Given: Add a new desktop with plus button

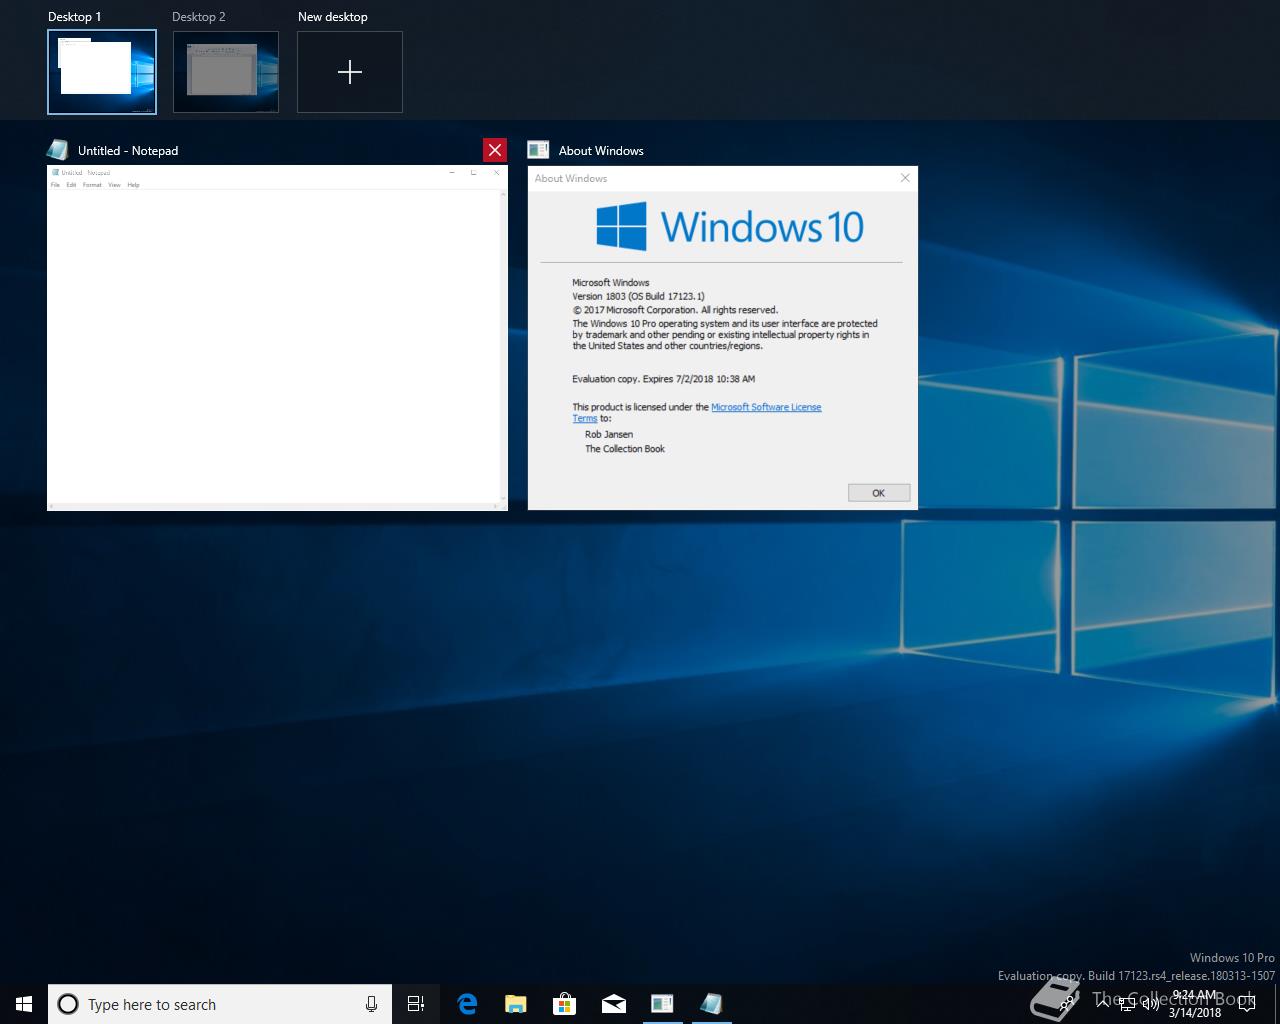Looking at the screenshot, I should (x=350, y=72).
